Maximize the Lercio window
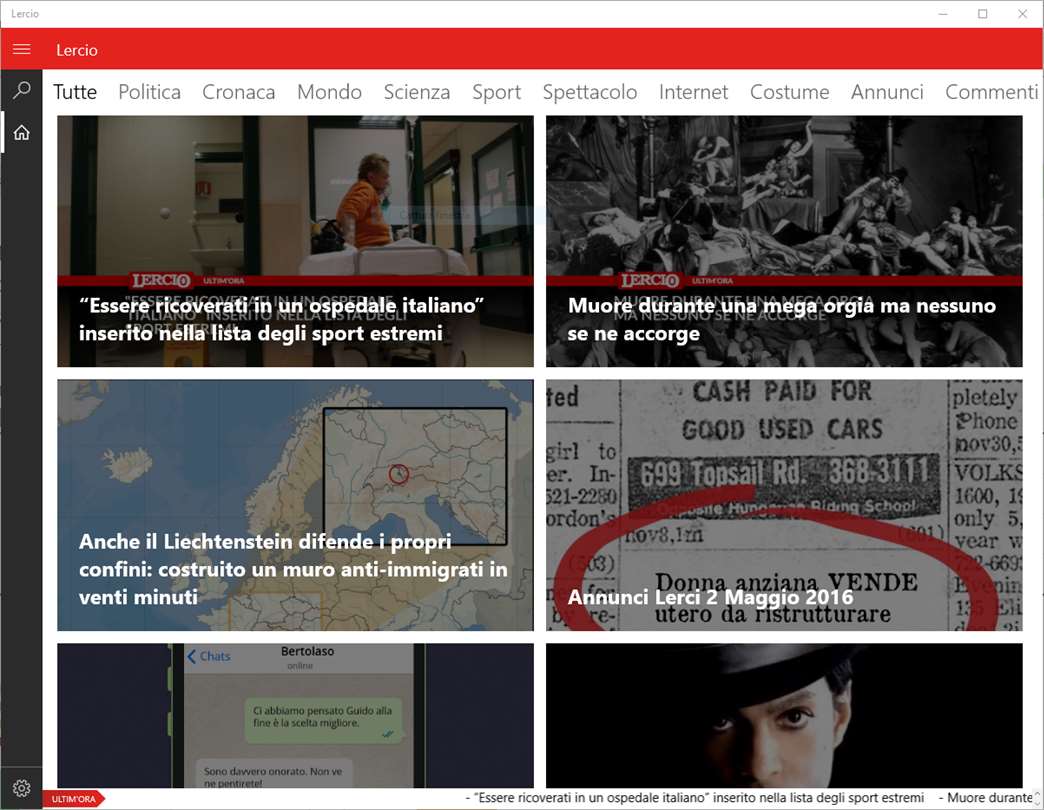1044x810 pixels. coord(982,14)
